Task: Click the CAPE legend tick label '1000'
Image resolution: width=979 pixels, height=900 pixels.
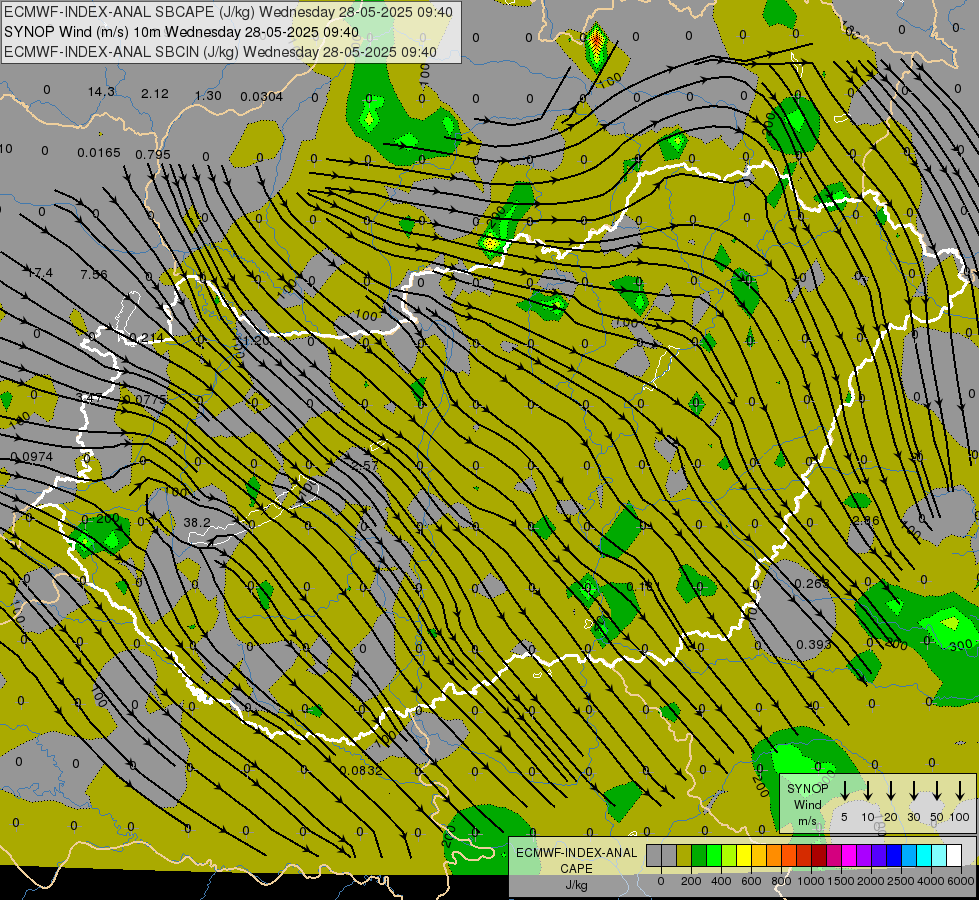Action: (x=810, y=881)
